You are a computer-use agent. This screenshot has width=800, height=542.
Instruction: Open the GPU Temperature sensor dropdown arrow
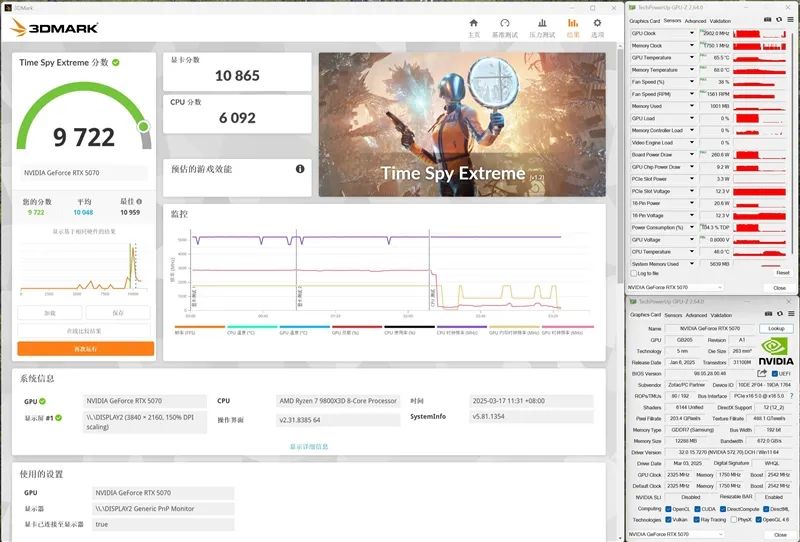[x=692, y=58]
